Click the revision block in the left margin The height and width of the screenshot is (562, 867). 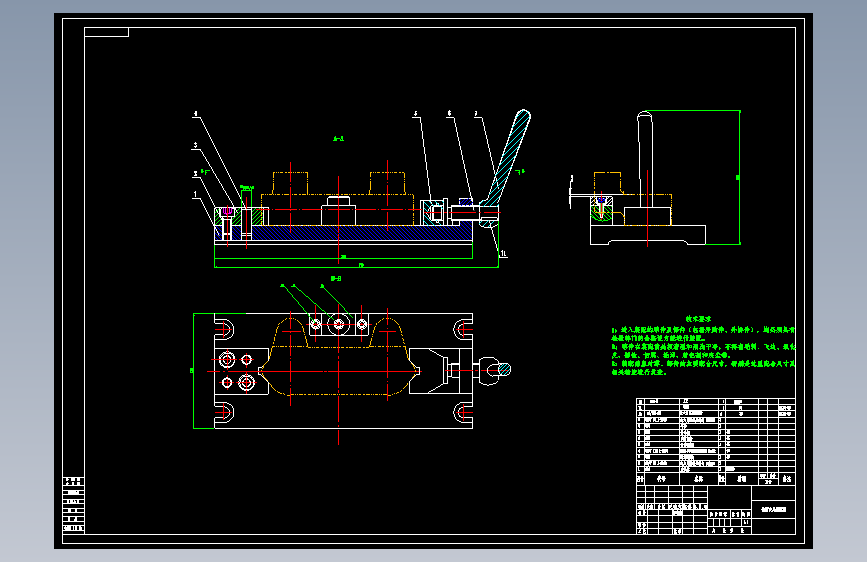click(x=74, y=504)
